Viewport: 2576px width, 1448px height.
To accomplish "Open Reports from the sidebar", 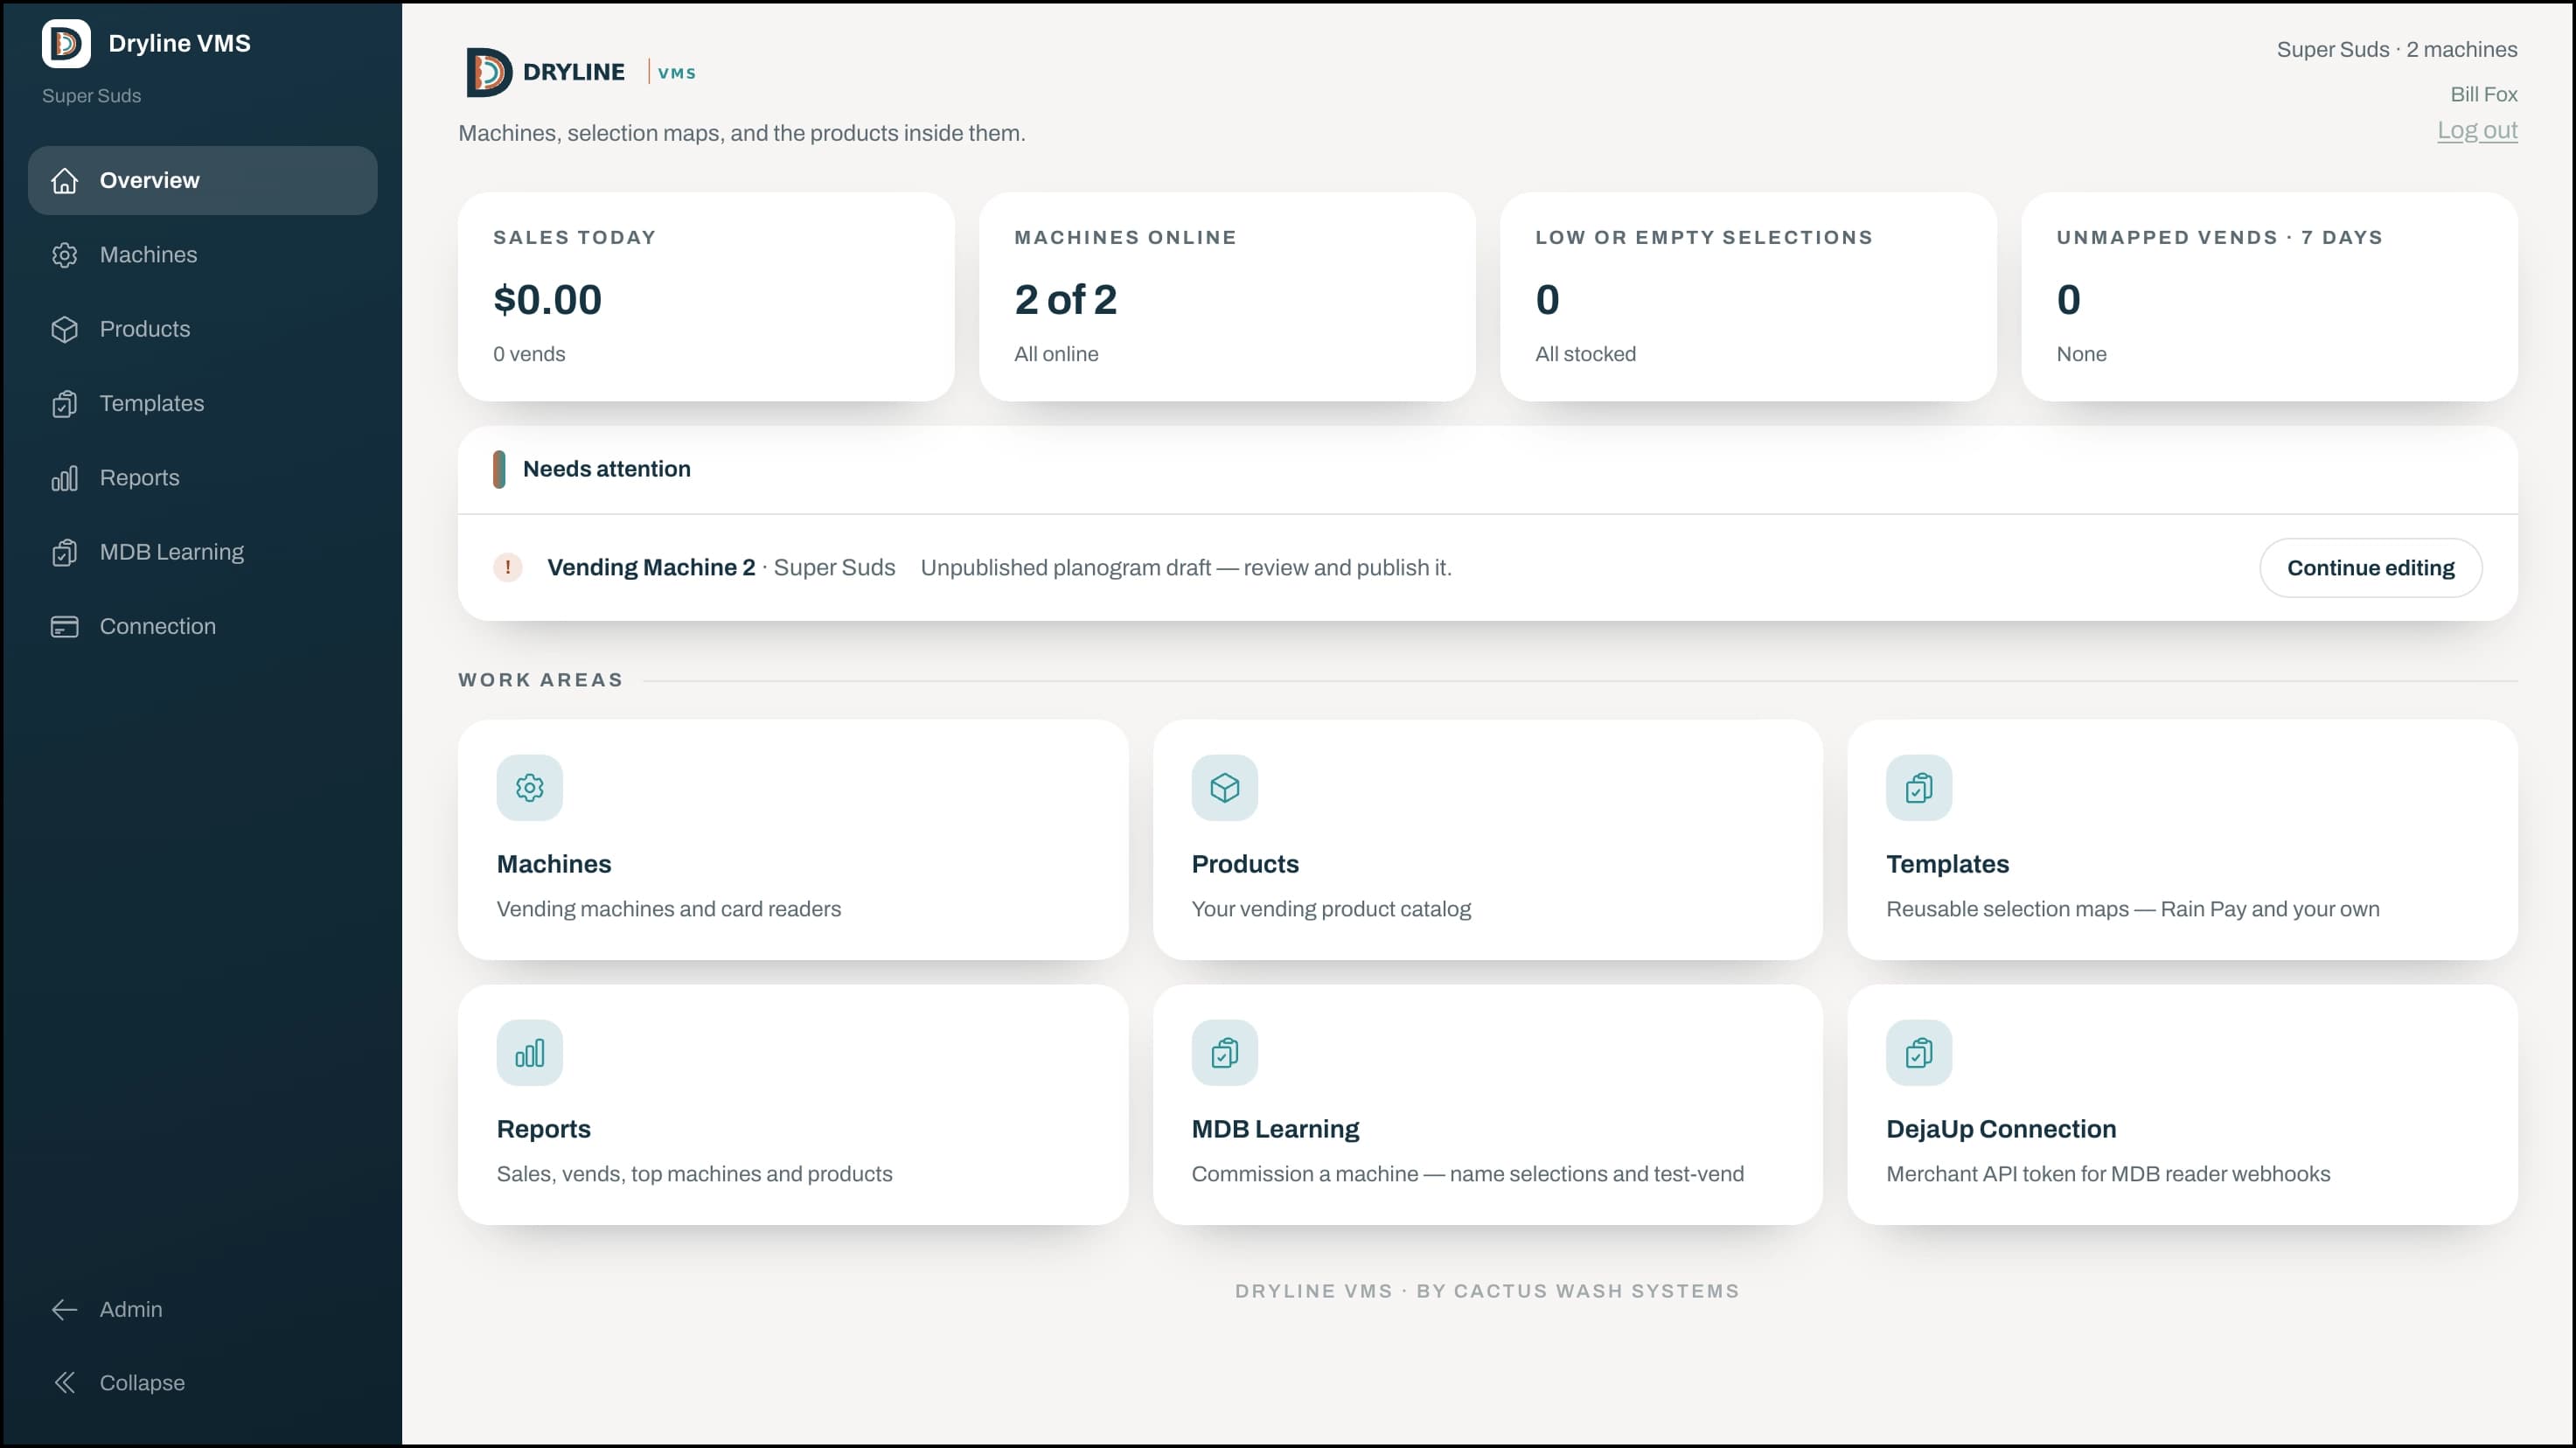I will click(x=203, y=478).
